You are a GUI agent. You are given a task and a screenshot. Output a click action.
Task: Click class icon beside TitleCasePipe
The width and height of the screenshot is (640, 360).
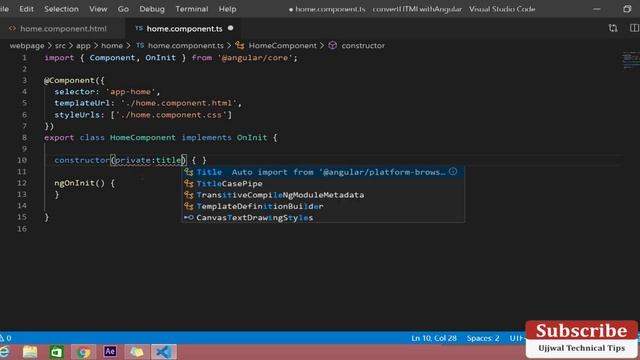189,184
